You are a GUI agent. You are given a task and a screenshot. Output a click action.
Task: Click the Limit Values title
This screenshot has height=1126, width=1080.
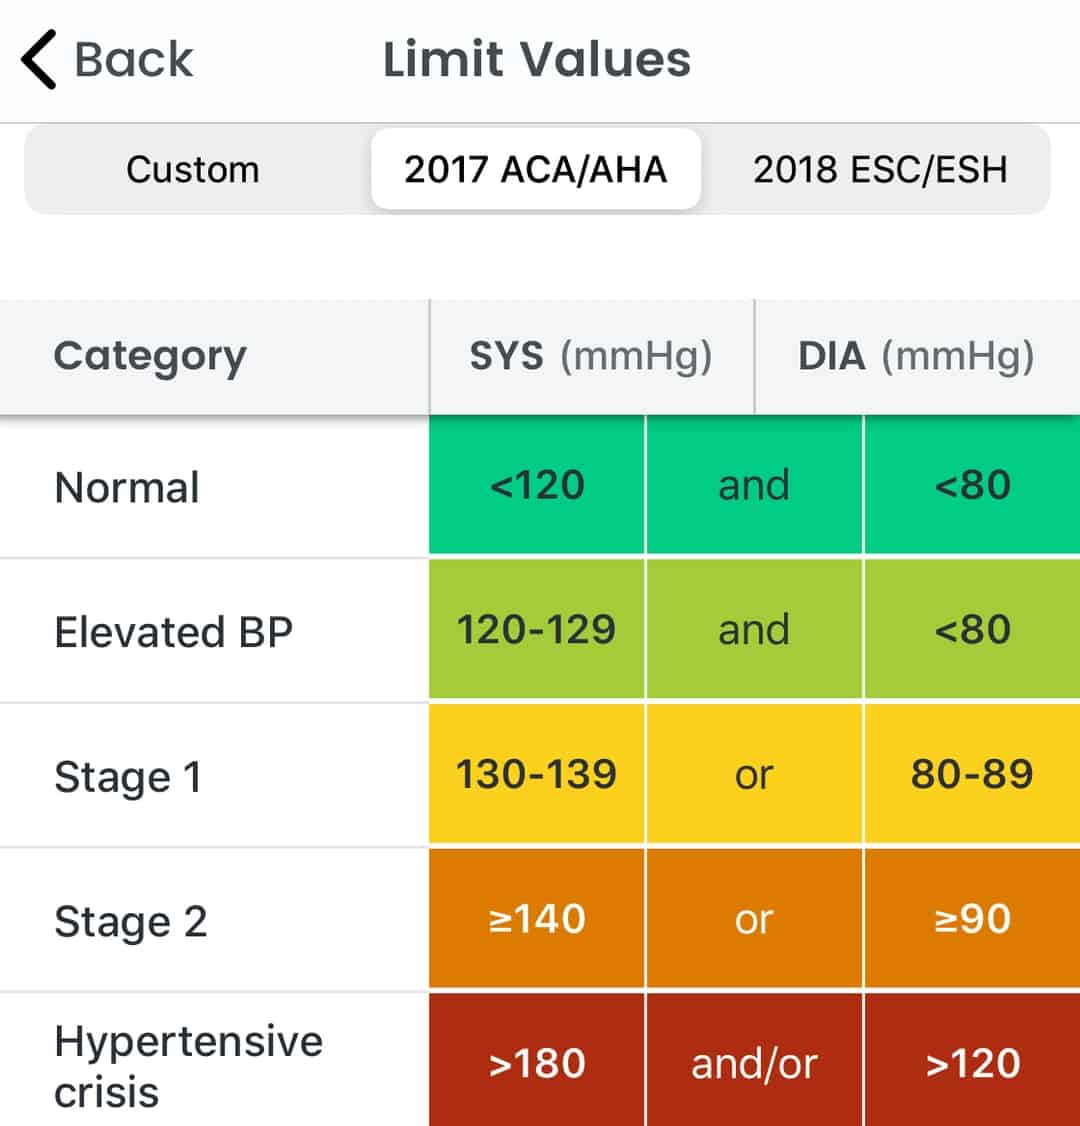tap(537, 60)
